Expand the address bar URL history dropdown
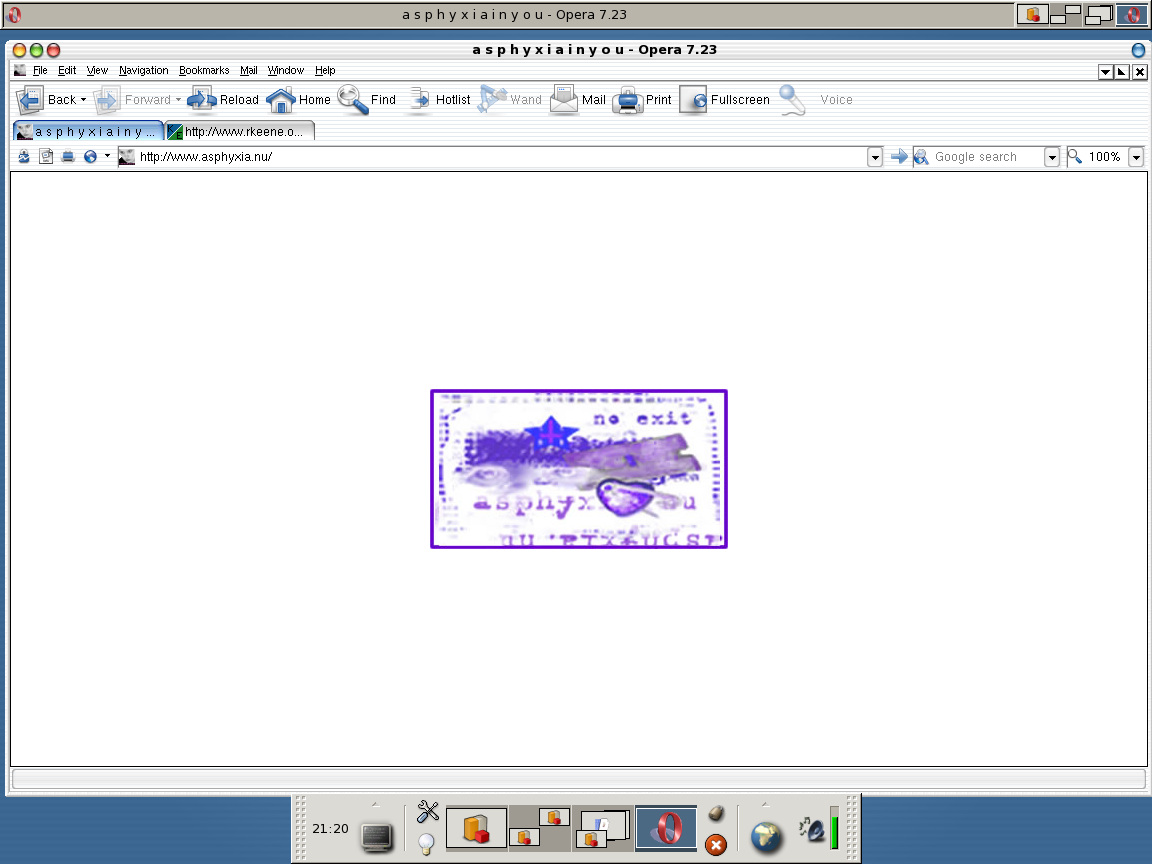1152x864 pixels. pos(874,157)
